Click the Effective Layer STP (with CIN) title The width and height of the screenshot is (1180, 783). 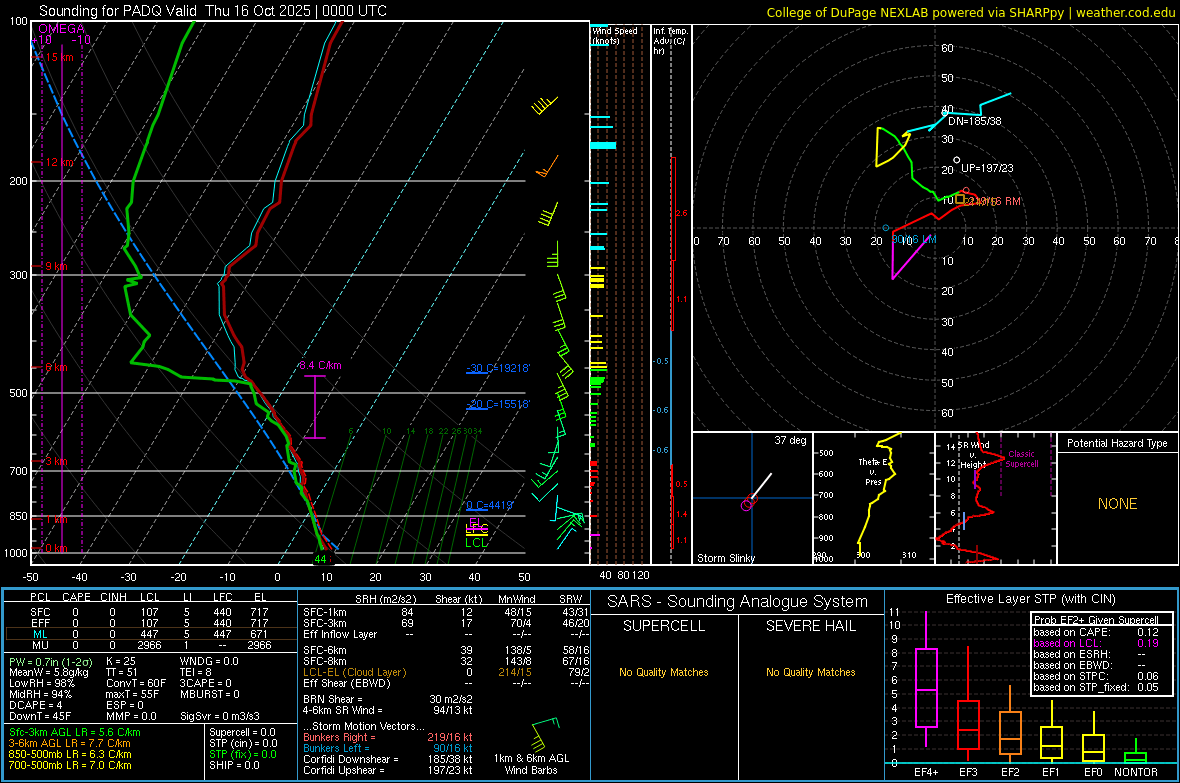(1030, 599)
